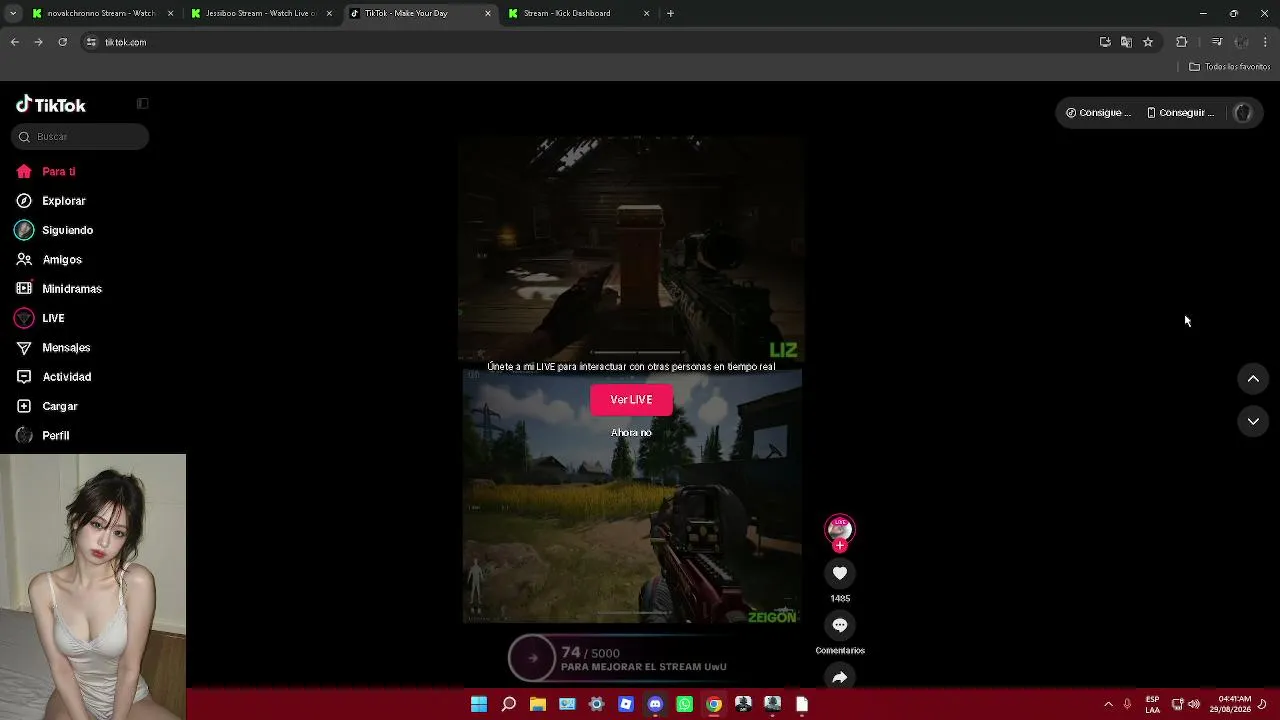Open the creator's LIVE avatar
Image resolution: width=1280 pixels, height=720 pixels.
840,529
